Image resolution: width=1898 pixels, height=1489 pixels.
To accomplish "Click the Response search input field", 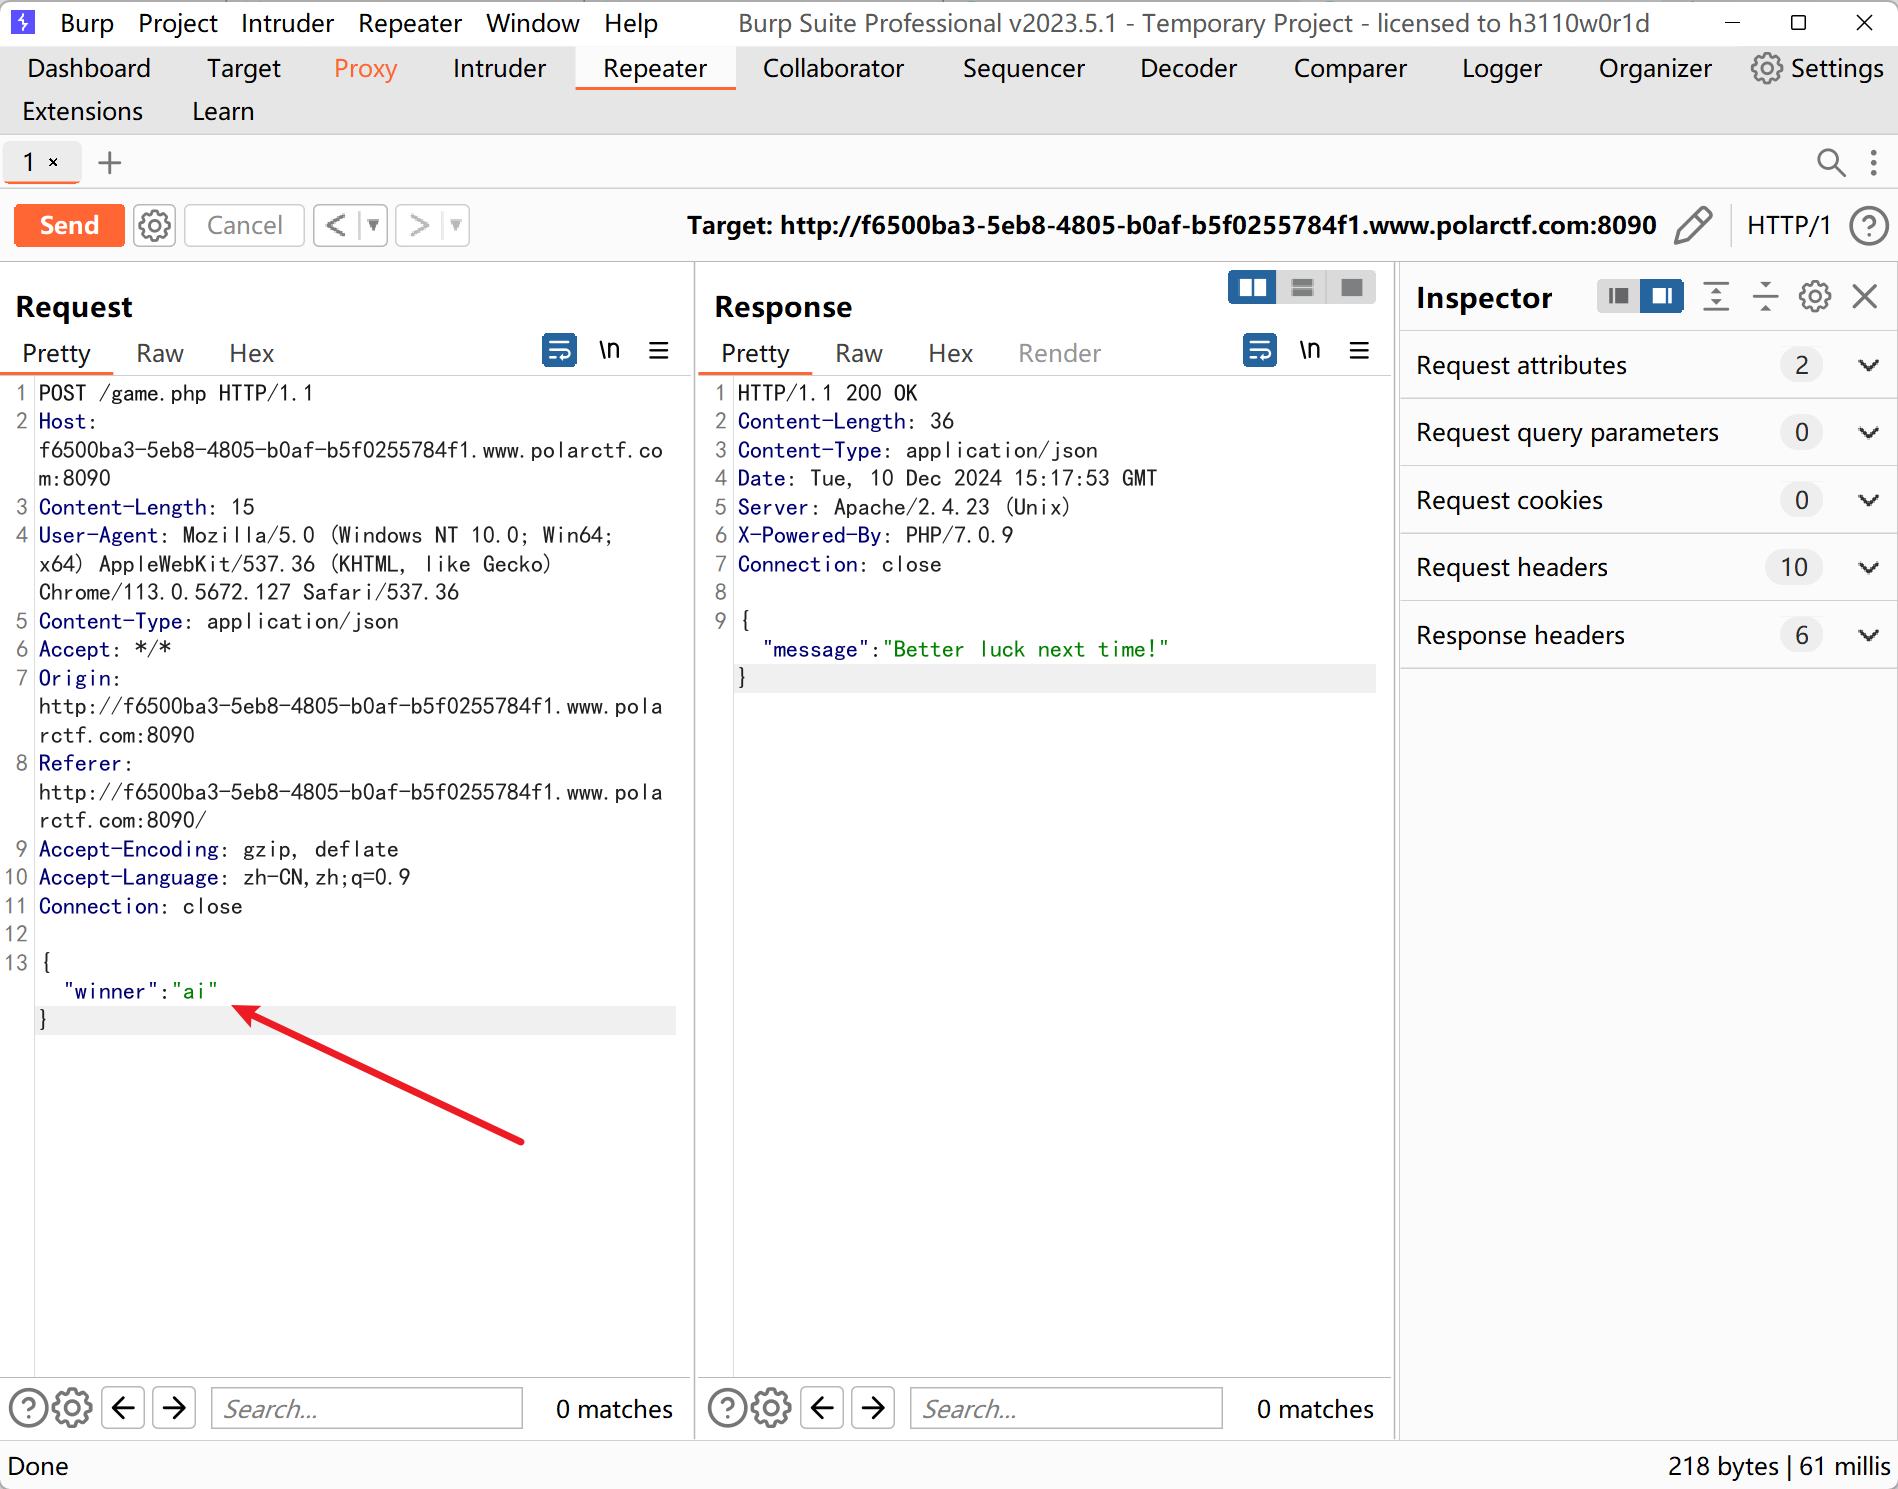I will pyautogui.click(x=1065, y=1408).
